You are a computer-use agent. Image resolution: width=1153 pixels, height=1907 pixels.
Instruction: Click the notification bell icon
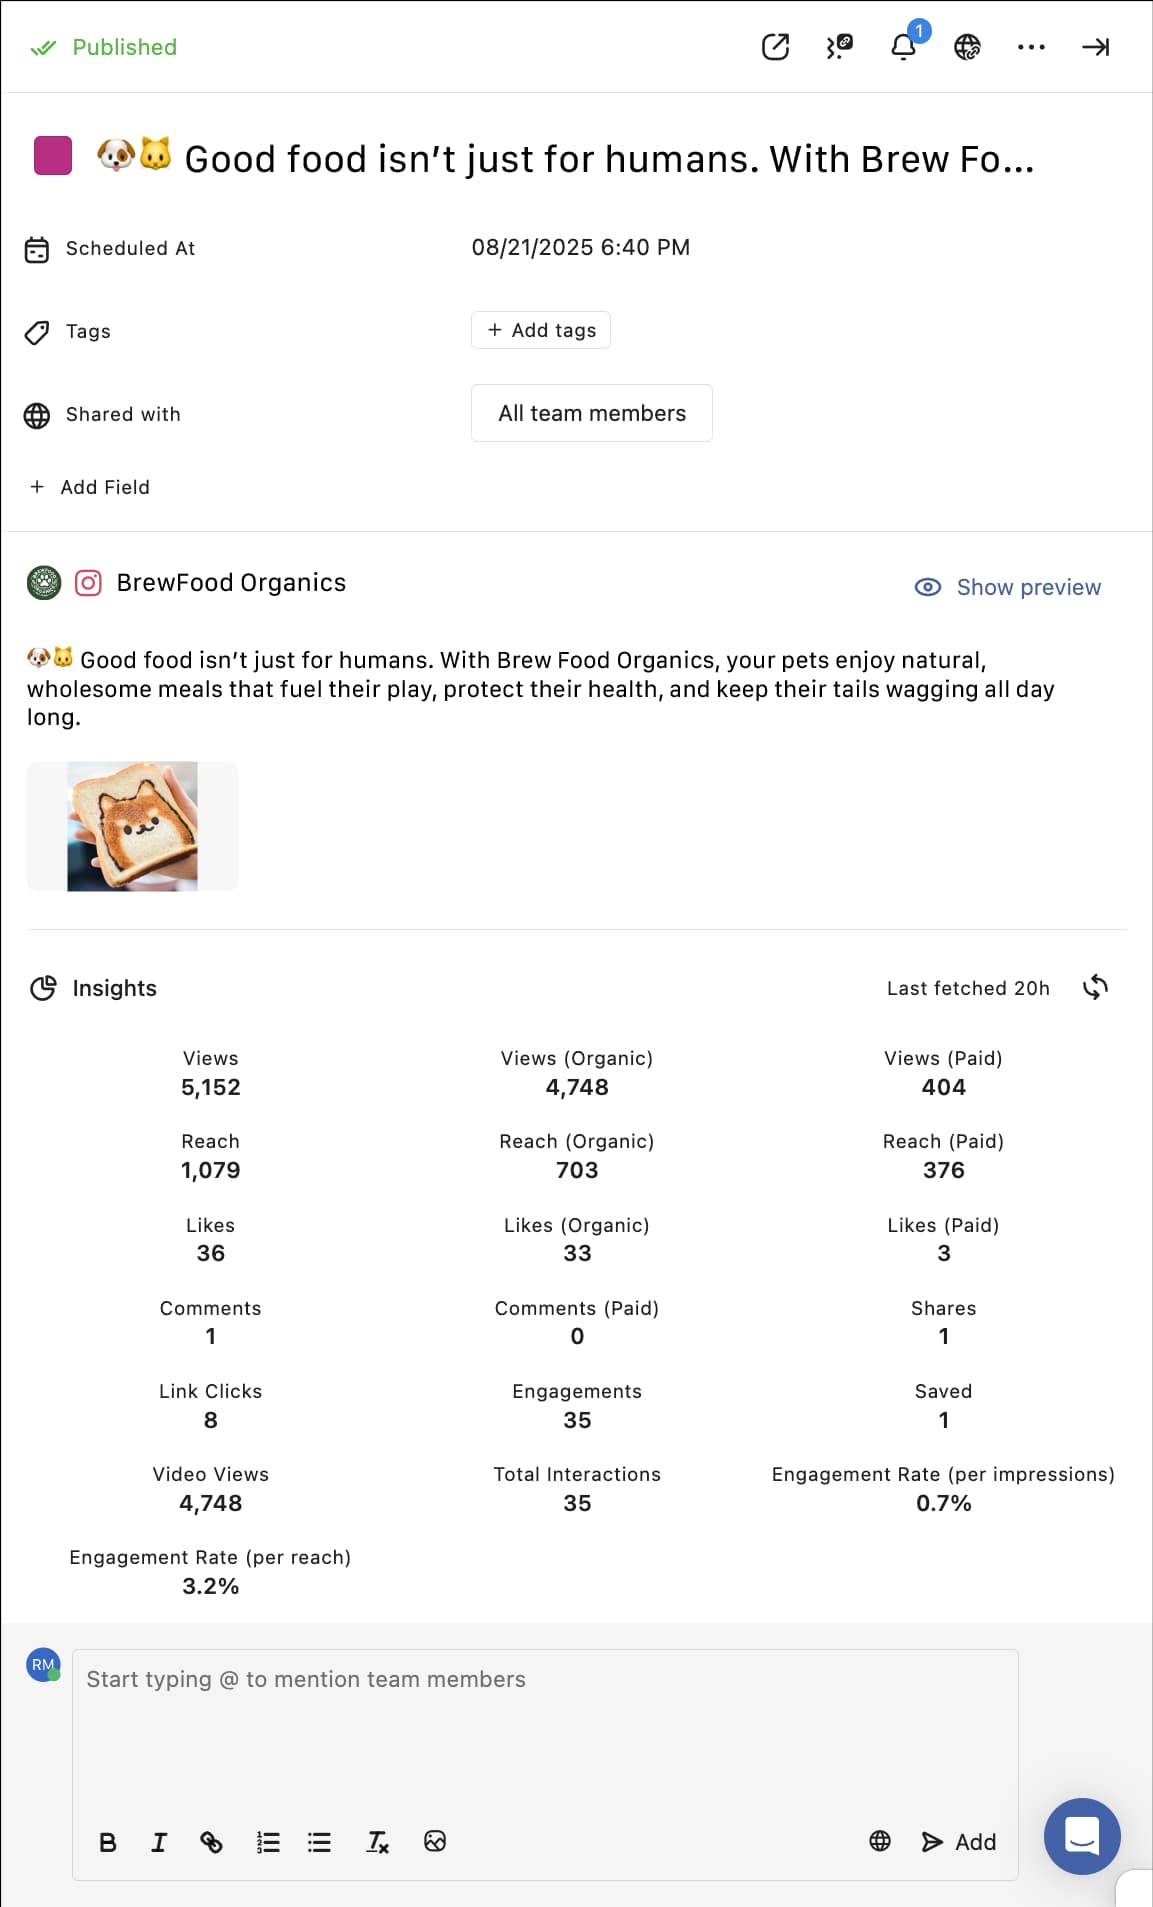pyautogui.click(x=903, y=47)
